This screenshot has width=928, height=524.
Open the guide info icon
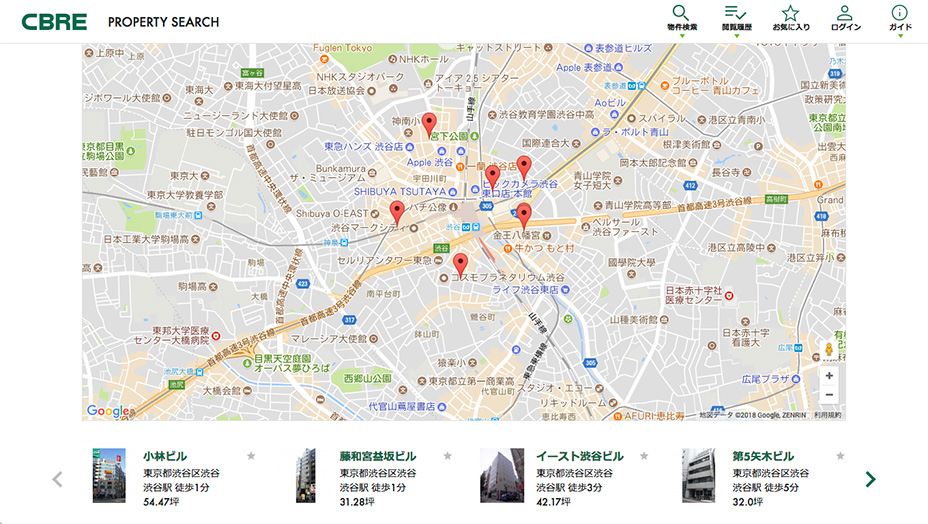click(900, 13)
